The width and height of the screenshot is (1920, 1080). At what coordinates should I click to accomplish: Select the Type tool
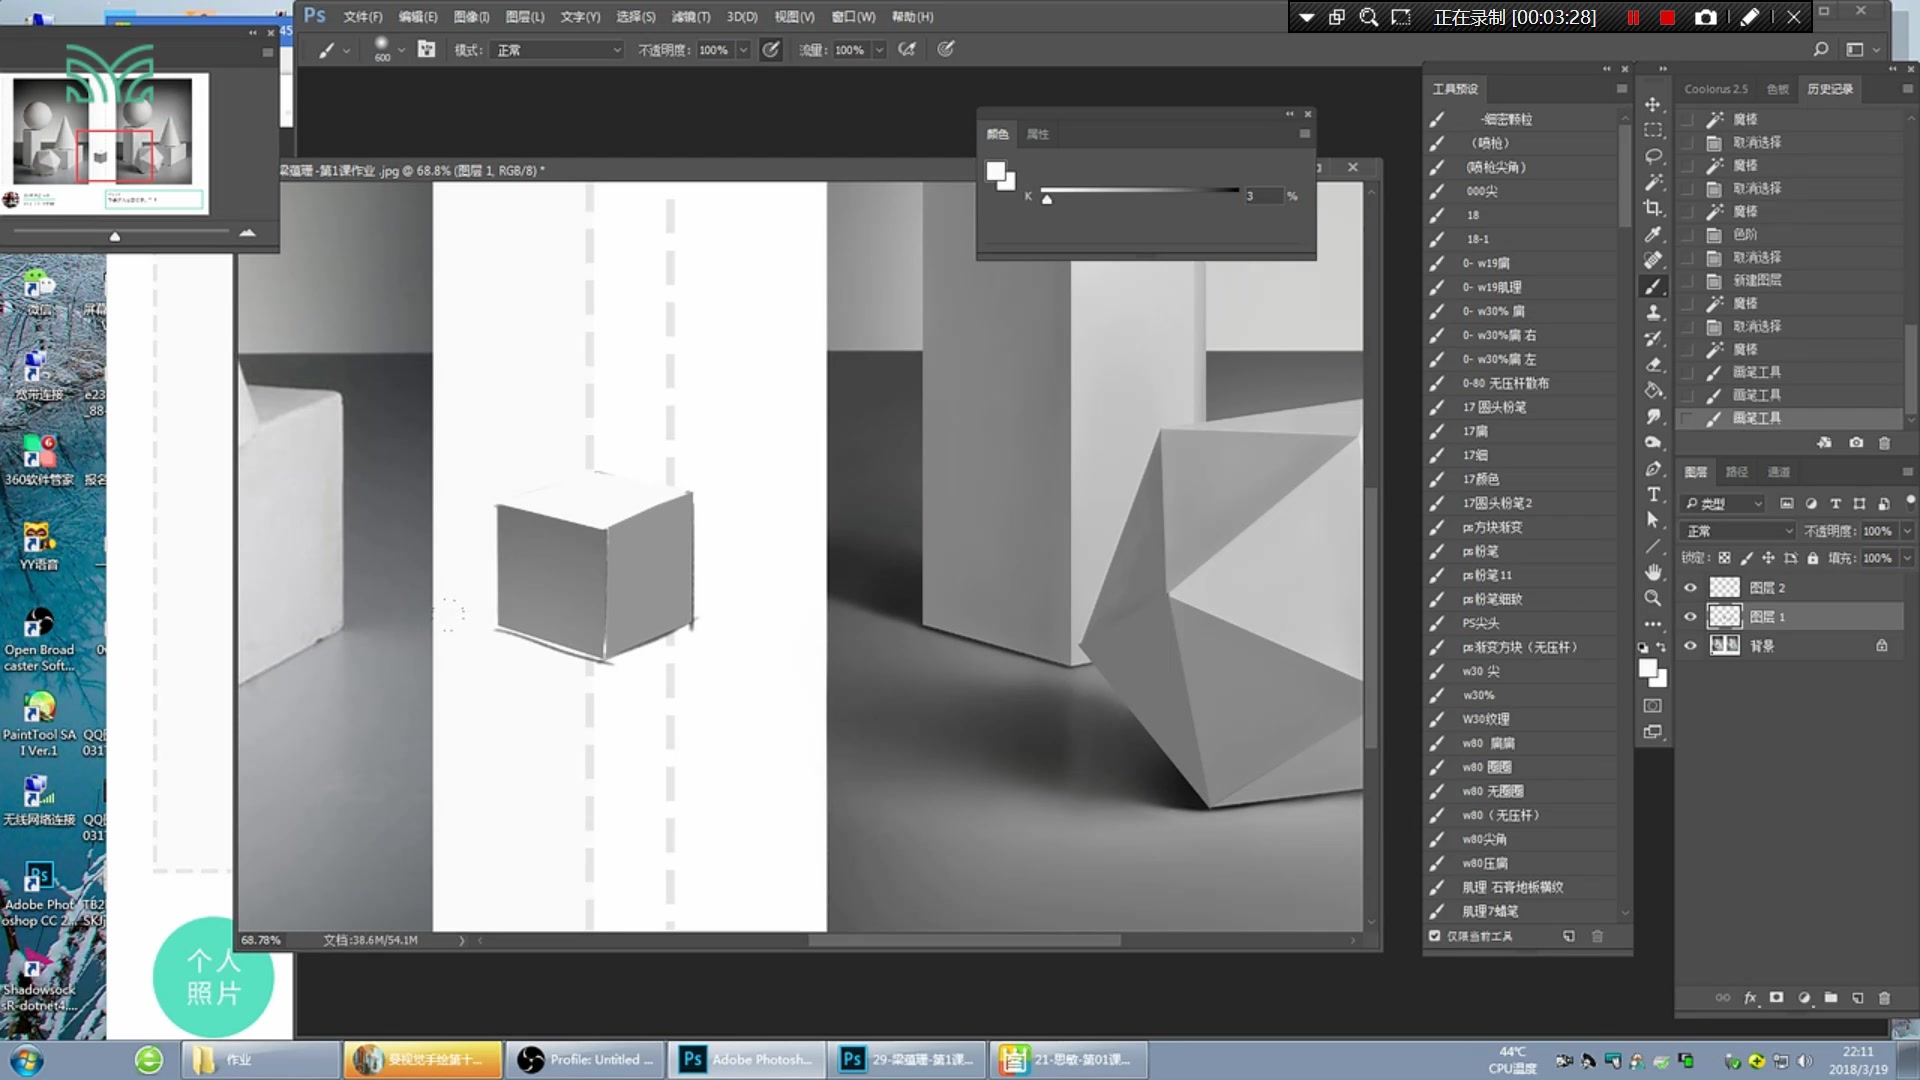[x=1653, y=494]
